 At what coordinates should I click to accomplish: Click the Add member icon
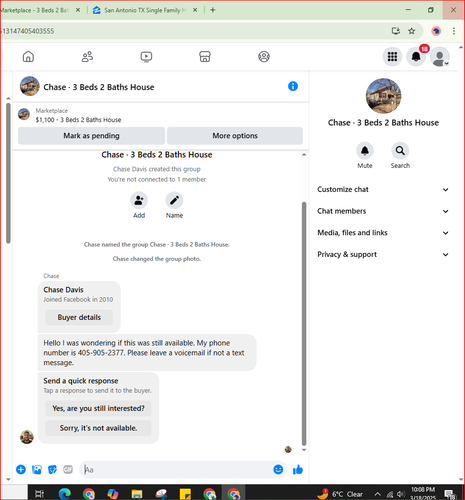click(x=139, y=200)
